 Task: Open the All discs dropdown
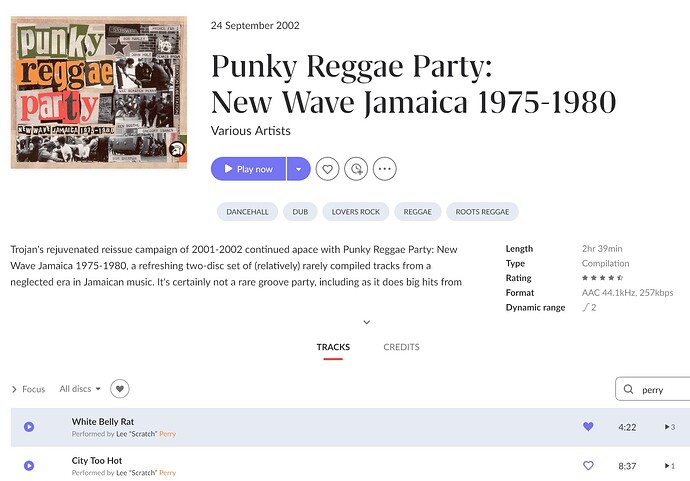click(x=80, y=389)
